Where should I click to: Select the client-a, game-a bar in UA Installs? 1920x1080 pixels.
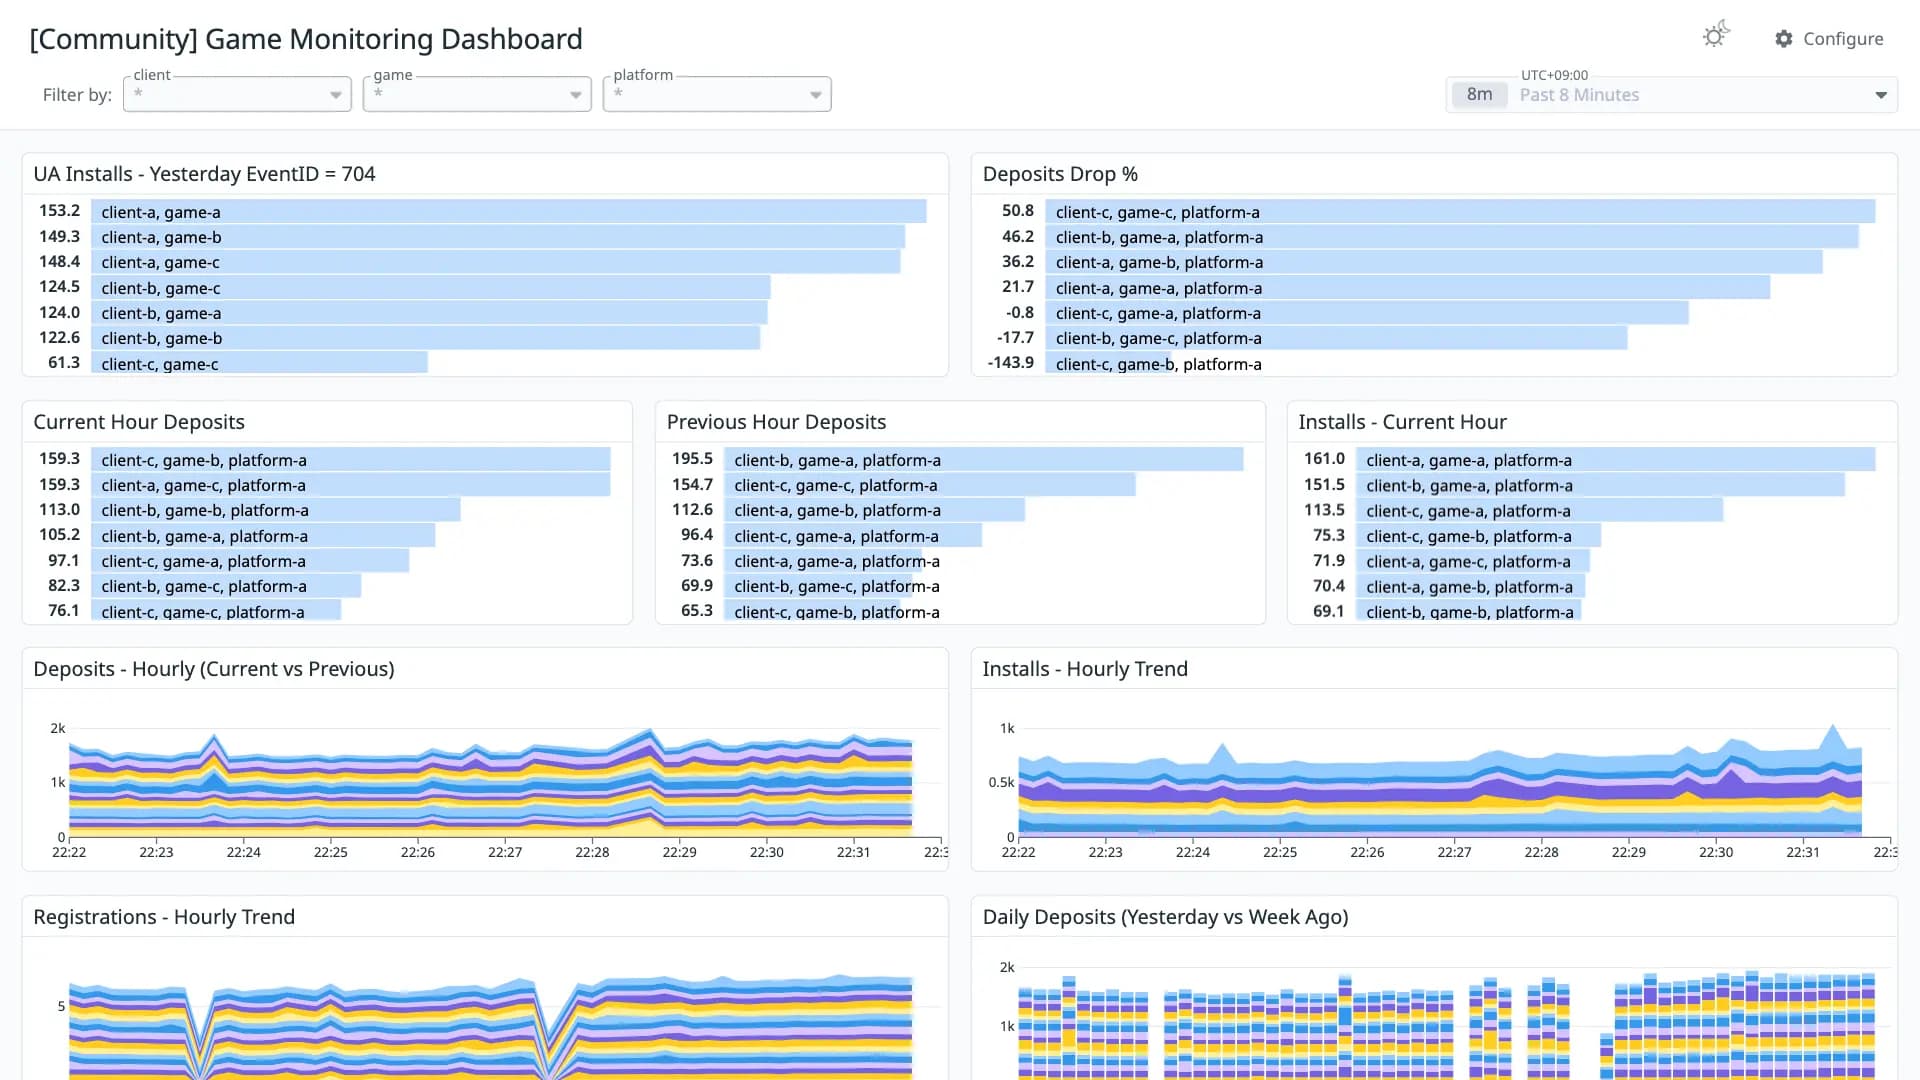pyautogui.click(x=508, y=211)
